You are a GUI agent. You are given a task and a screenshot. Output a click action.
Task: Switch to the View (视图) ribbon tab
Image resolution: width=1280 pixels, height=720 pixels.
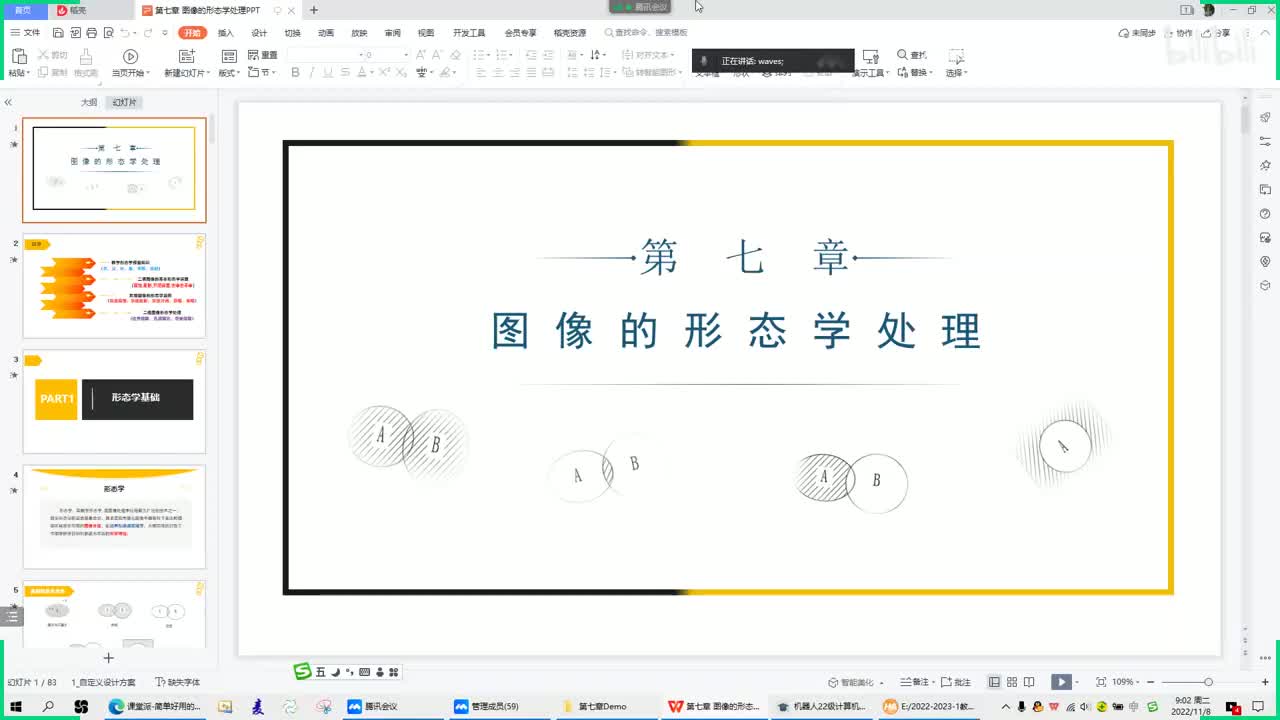(x=426, y=33)
